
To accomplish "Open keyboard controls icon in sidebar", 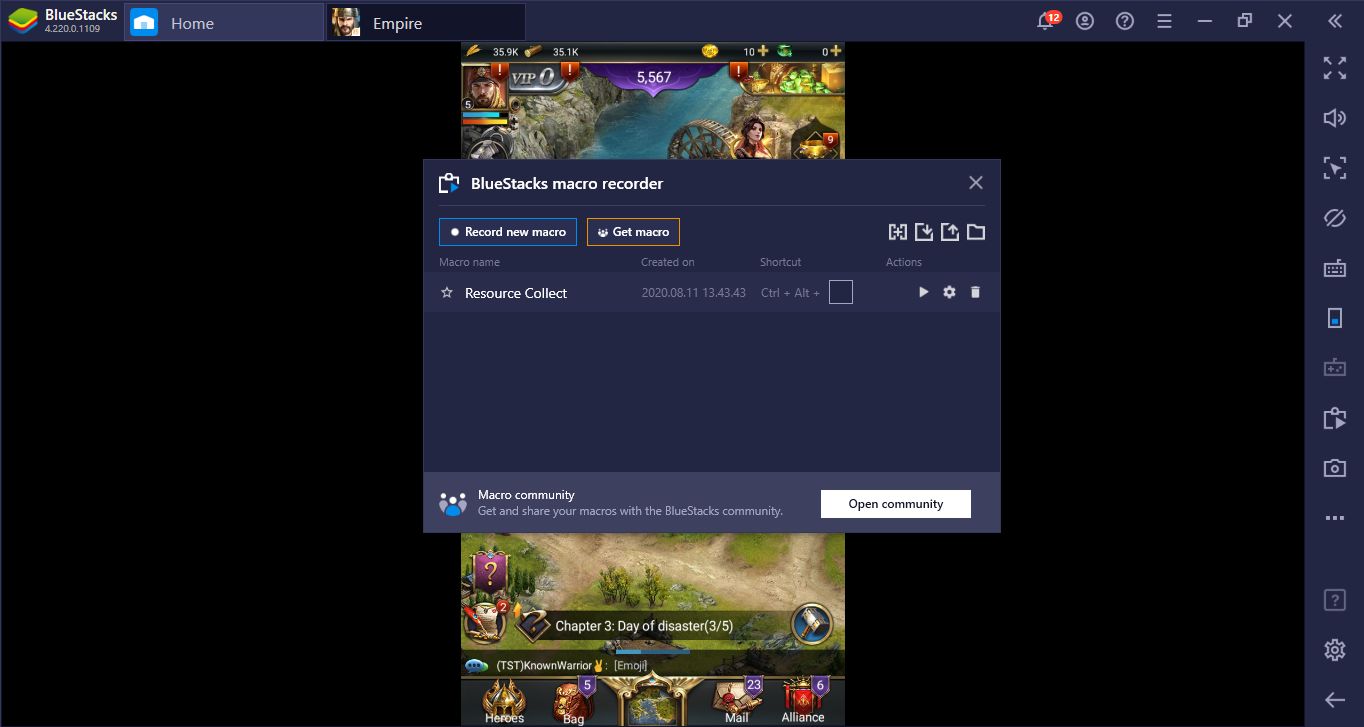I will (1335, 268).
